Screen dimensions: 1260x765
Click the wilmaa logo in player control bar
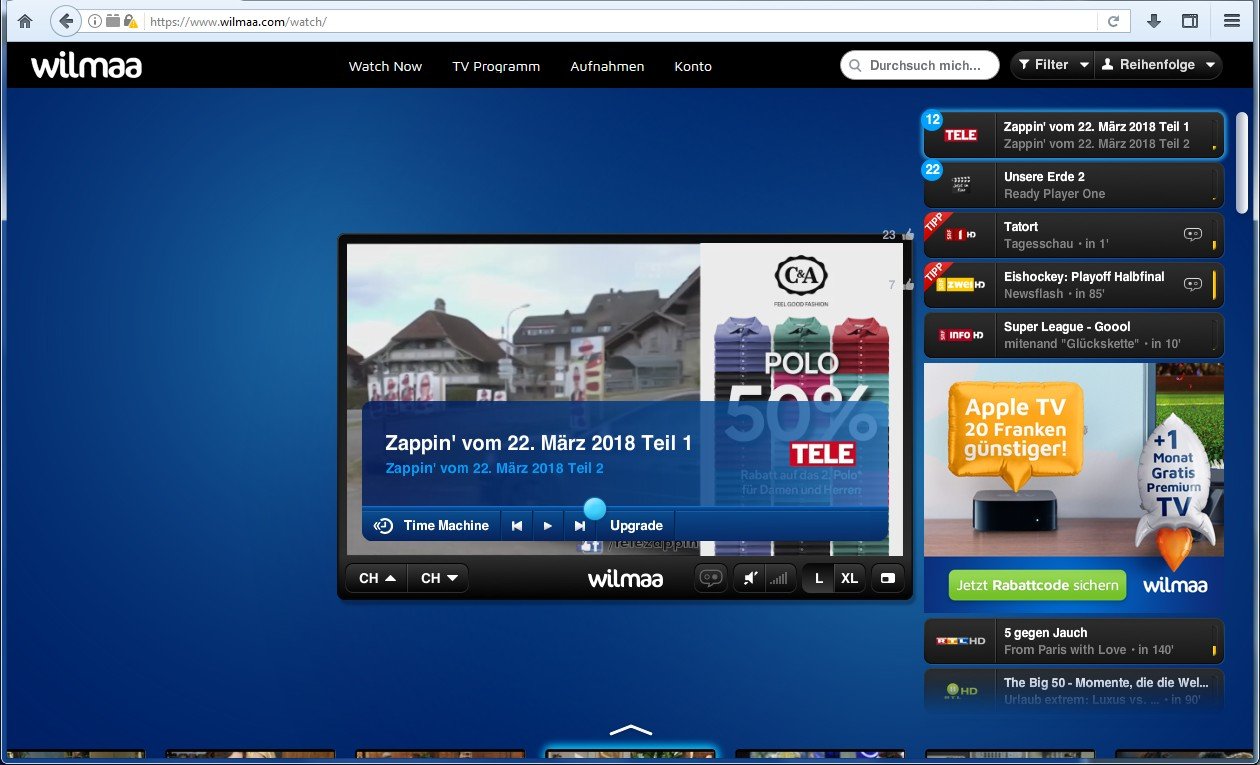tap(625, 578)
